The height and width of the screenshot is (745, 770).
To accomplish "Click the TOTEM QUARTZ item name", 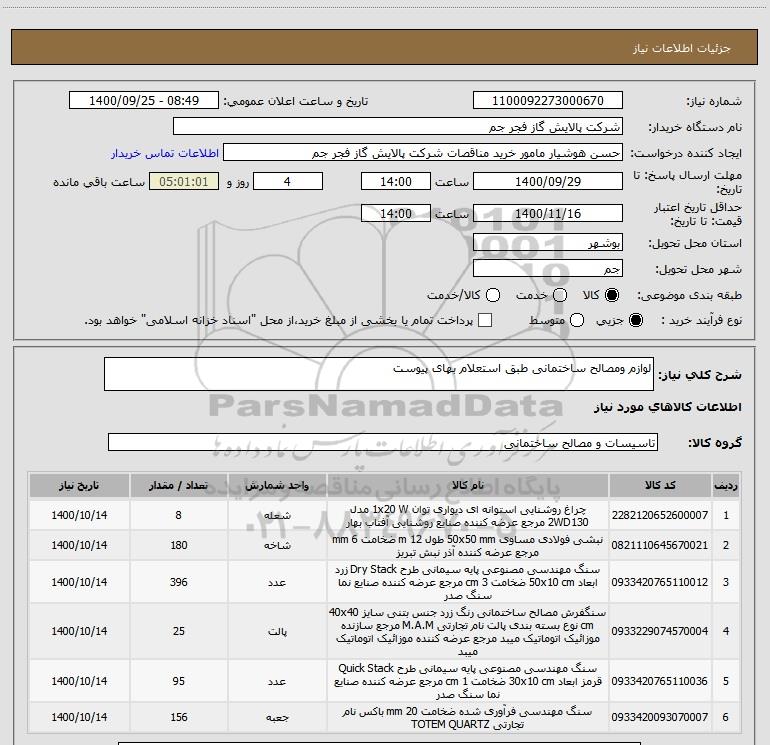I will 468,717.
